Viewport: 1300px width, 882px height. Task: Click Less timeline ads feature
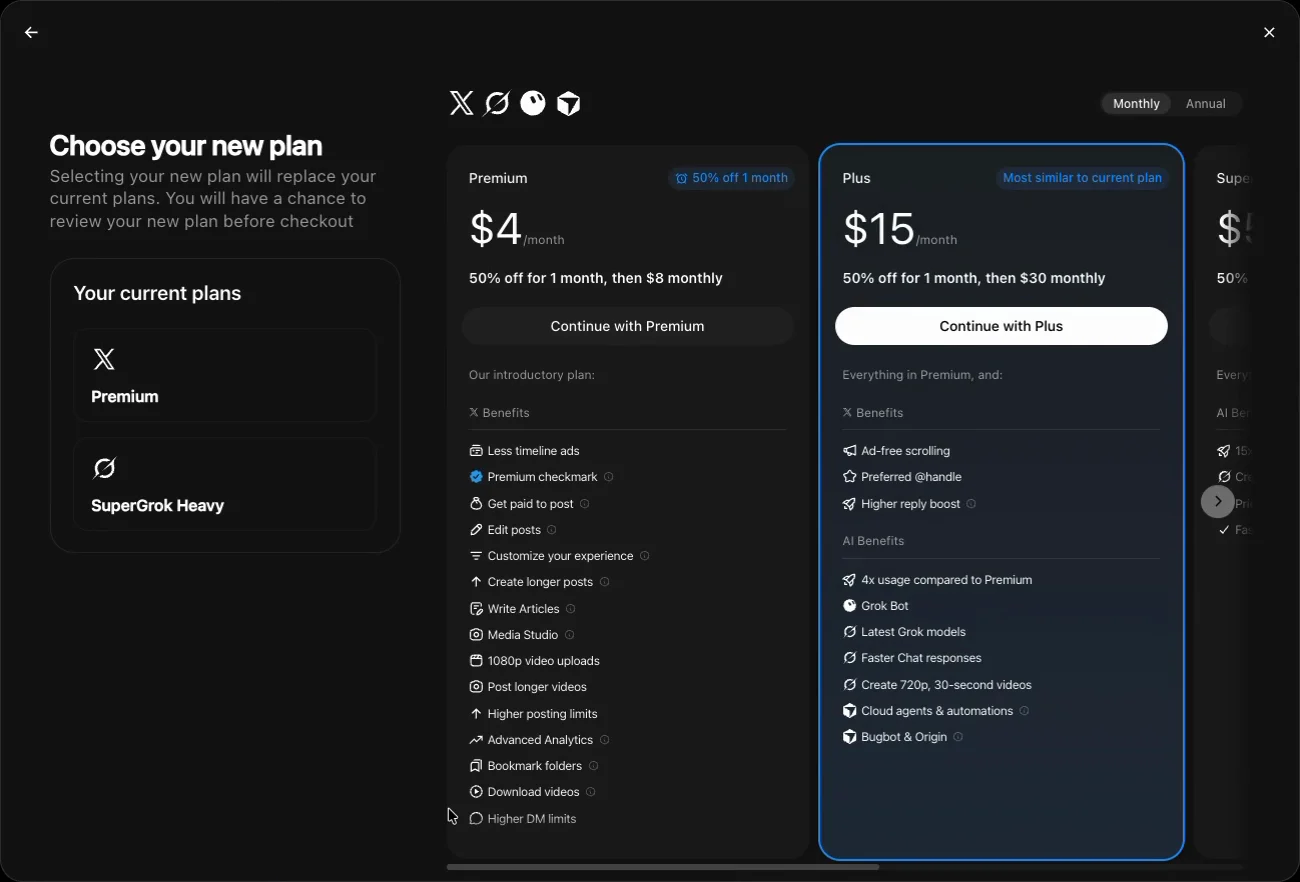tap(524, 451)
